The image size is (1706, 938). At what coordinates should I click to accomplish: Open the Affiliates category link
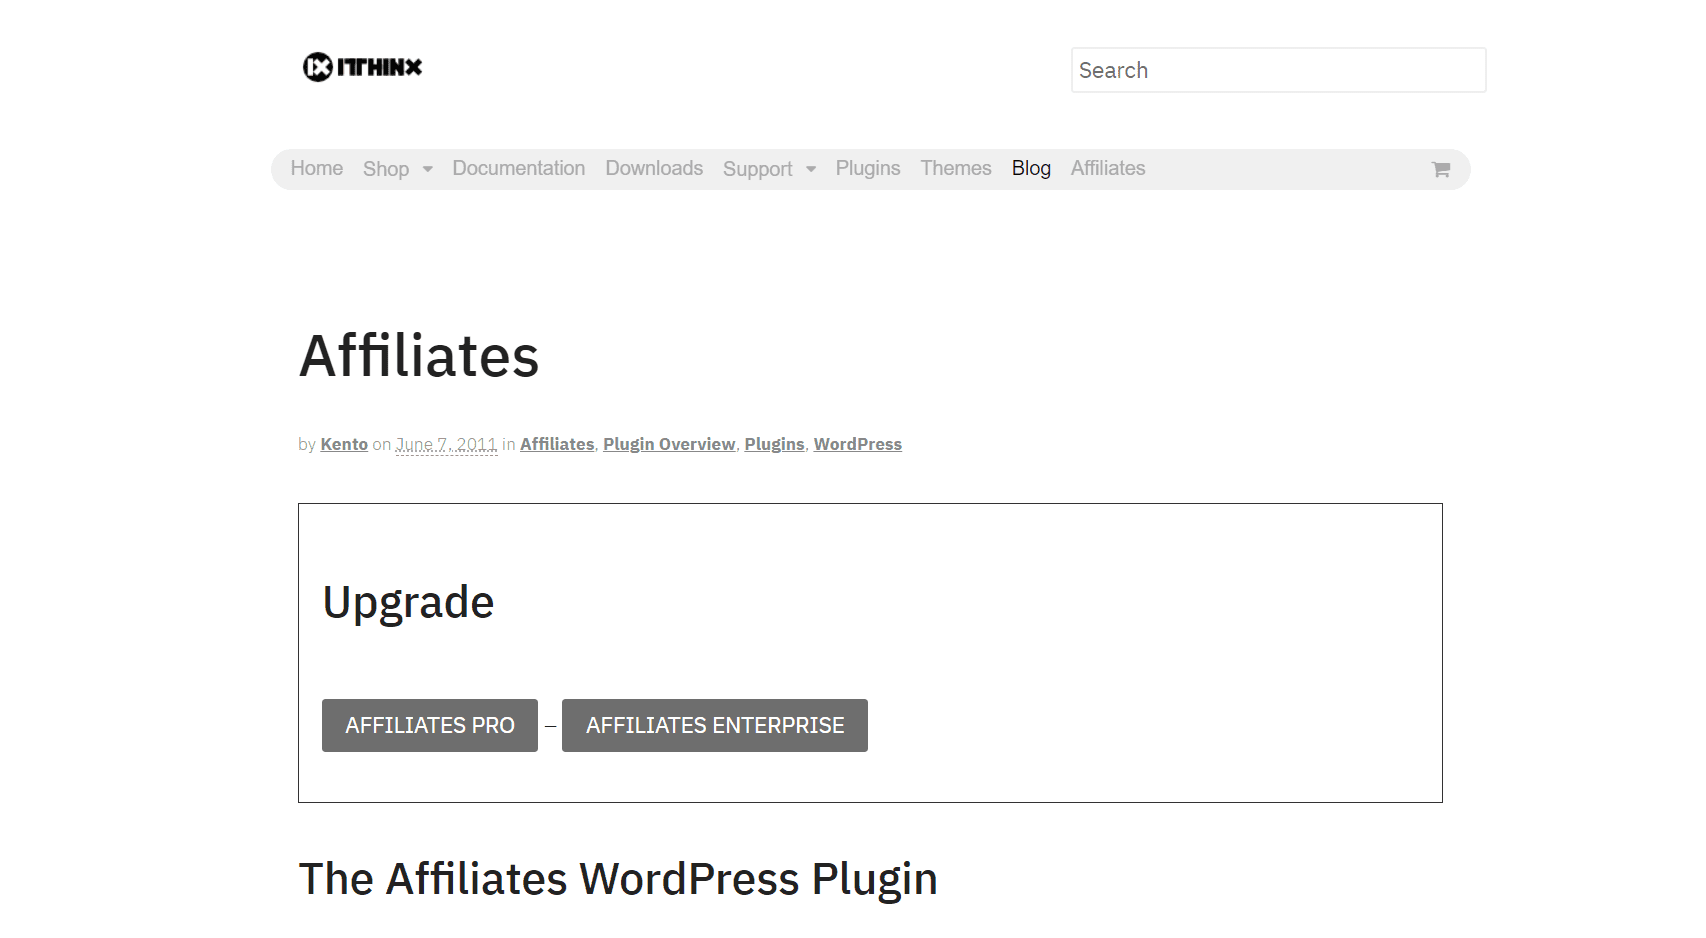[x=556, y=443]
